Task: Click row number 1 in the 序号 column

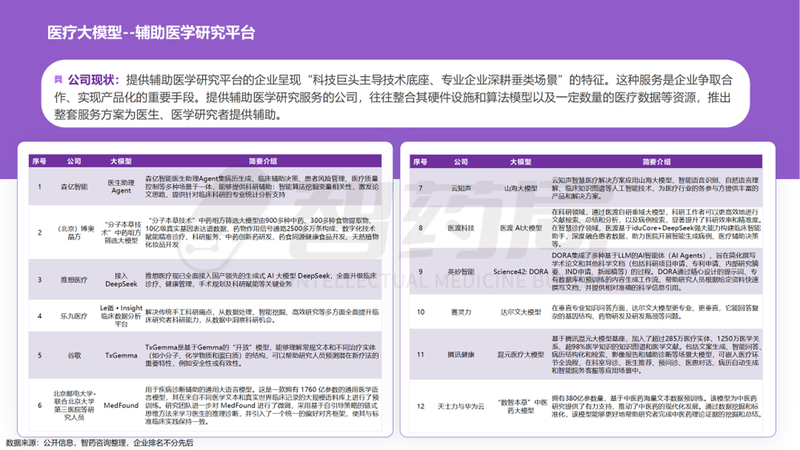Action: [x=39, y=187]
